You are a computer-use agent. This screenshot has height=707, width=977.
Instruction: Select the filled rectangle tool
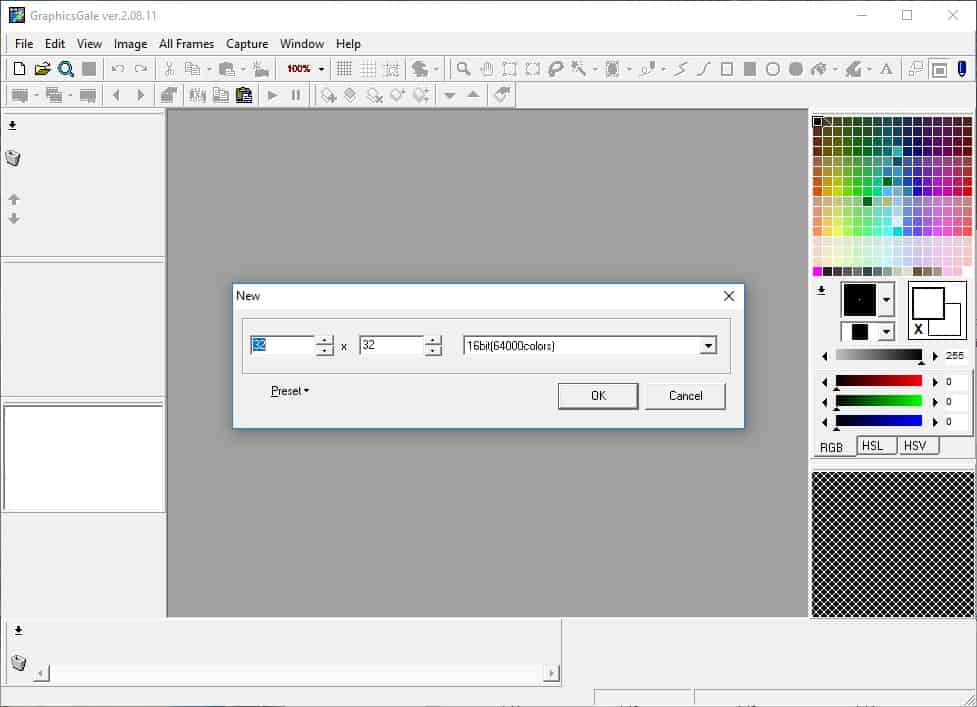tap(750, 69)
